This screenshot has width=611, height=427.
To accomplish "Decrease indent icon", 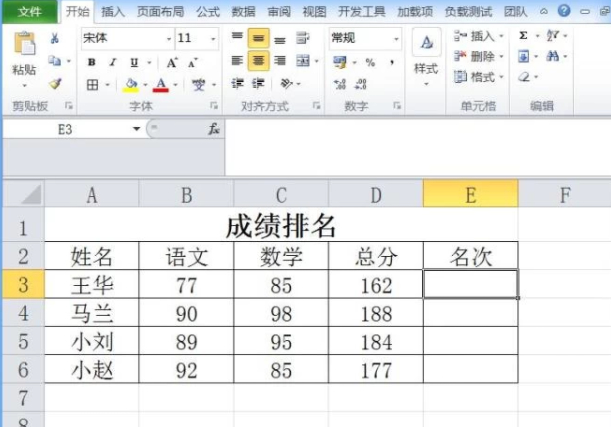I will [237, 83].
